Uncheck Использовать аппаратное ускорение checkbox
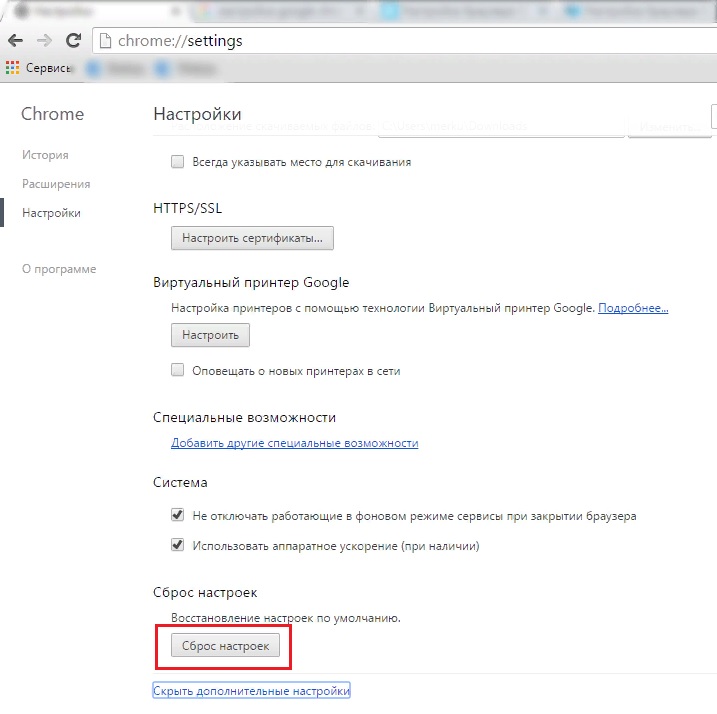The image size is (717, 714). pos(177,545)
